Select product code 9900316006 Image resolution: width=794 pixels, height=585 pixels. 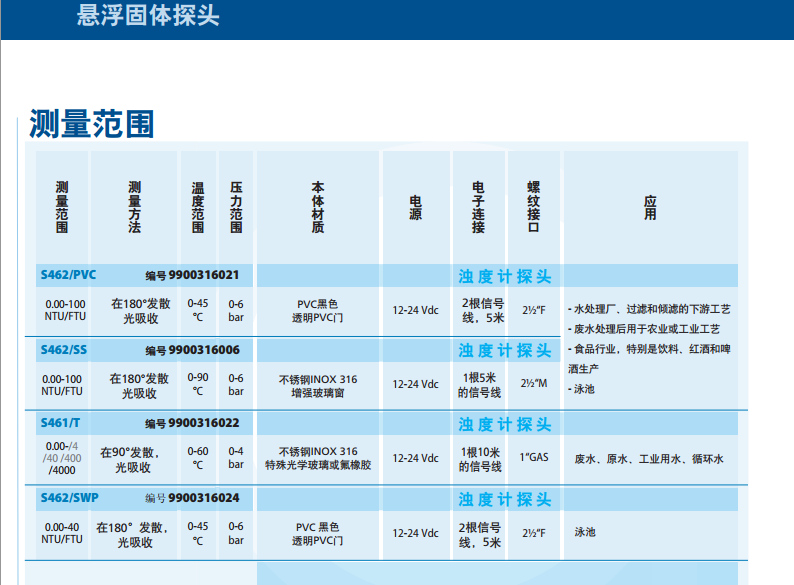tap(204, 350)
